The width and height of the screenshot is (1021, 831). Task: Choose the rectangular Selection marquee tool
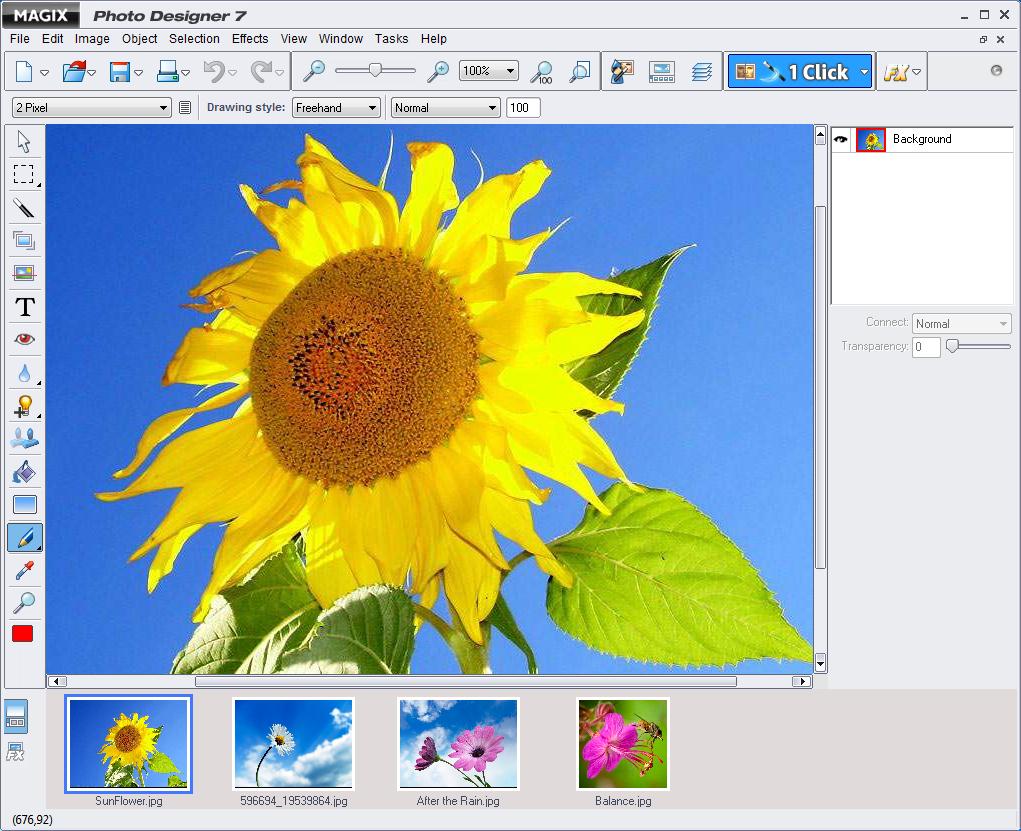[x=24, y=174]
